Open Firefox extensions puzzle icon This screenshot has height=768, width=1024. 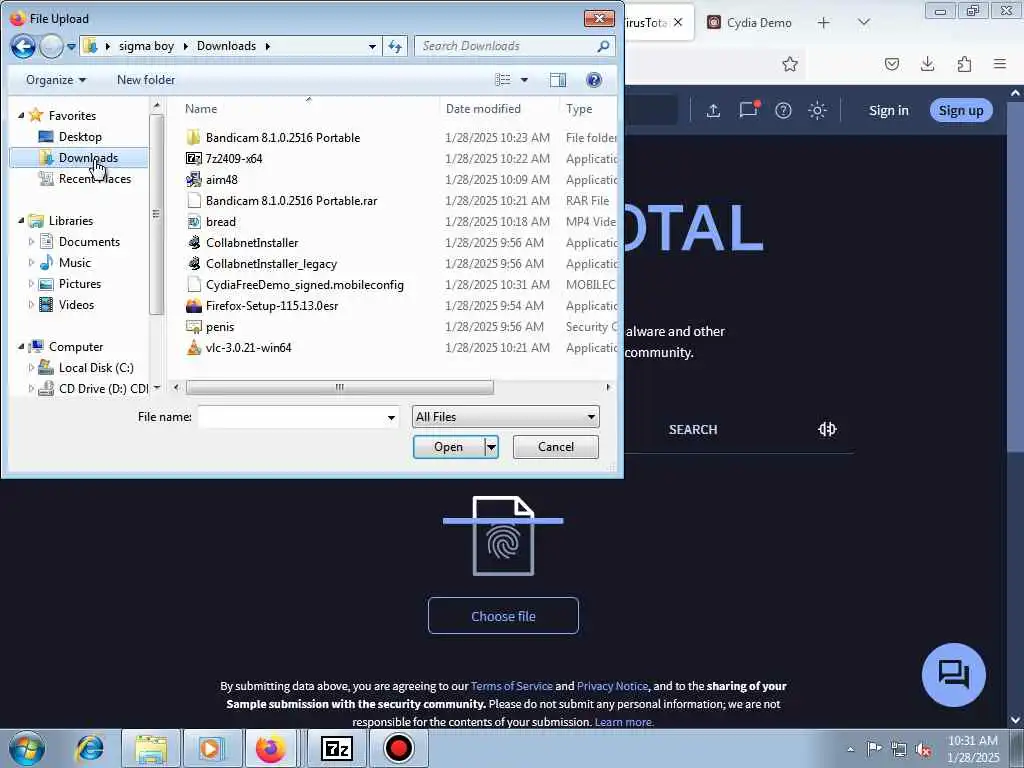point(964,64)
